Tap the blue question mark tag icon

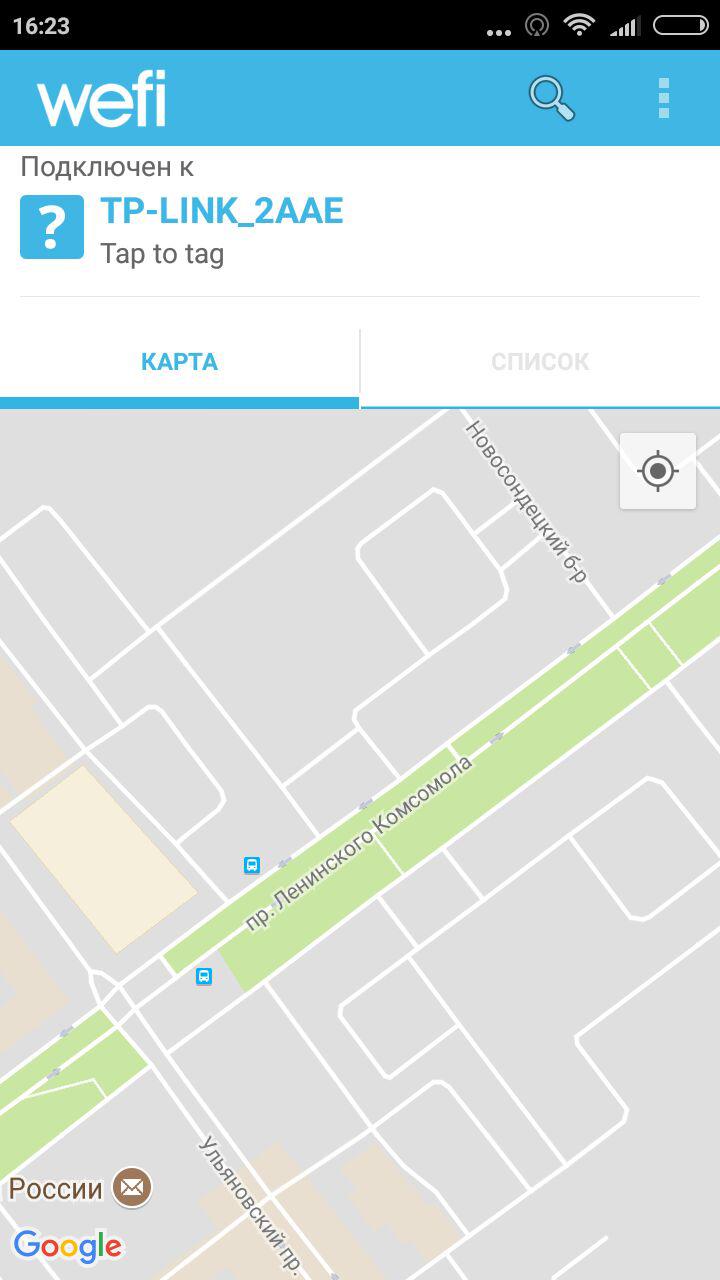[52, 227]
